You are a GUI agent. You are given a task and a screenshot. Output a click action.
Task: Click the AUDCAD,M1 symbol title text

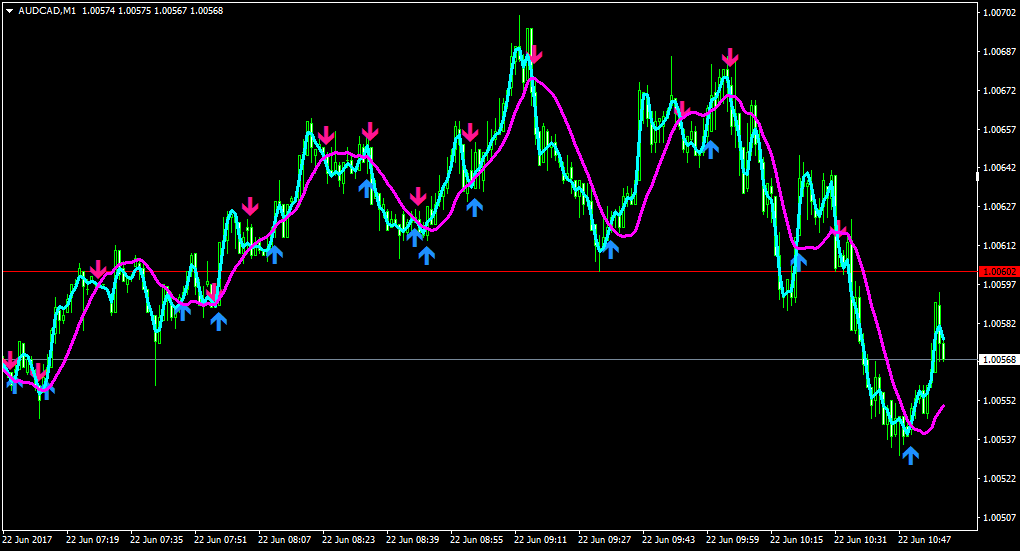coord(47,11)
